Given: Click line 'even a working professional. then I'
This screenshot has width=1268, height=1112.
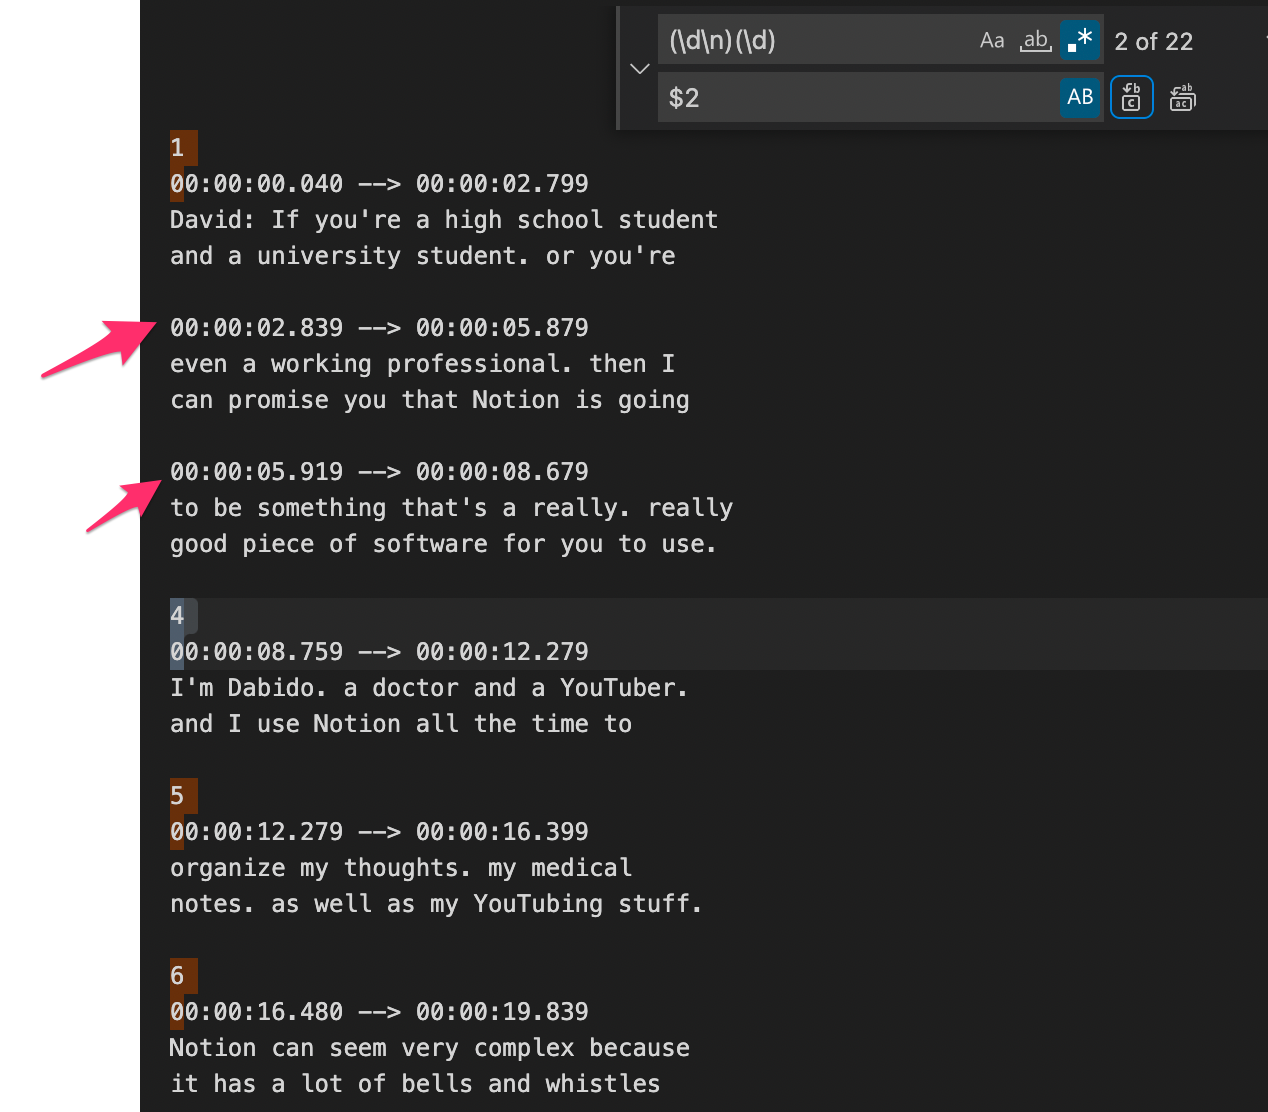Looking at the screenshot, I should (423, 364).
